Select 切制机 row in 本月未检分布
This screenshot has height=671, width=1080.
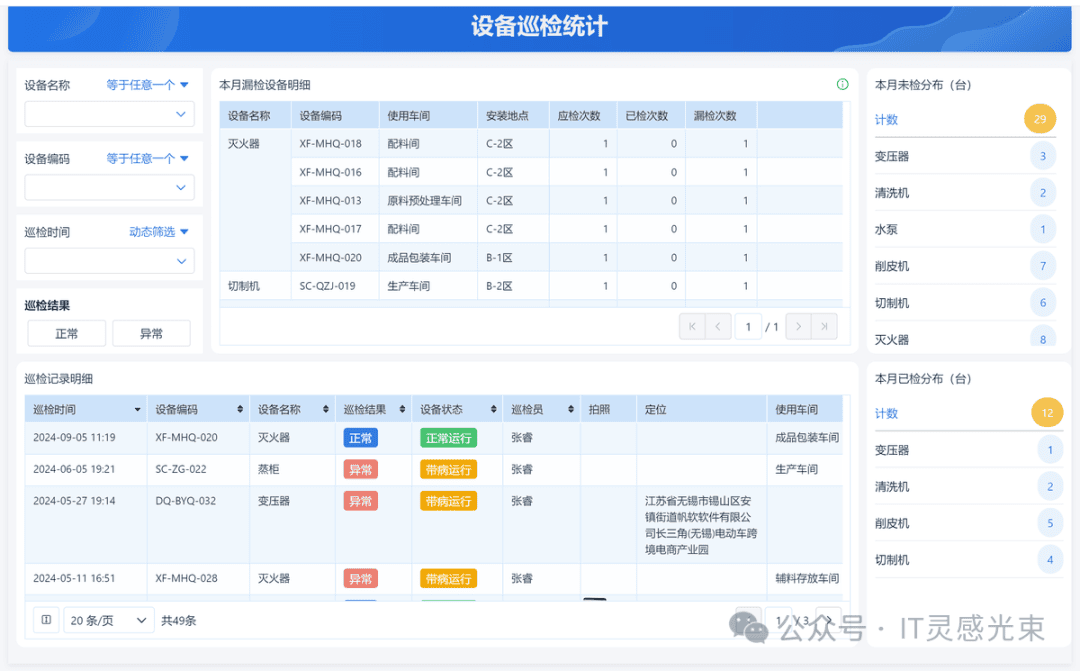click(966, 302)
